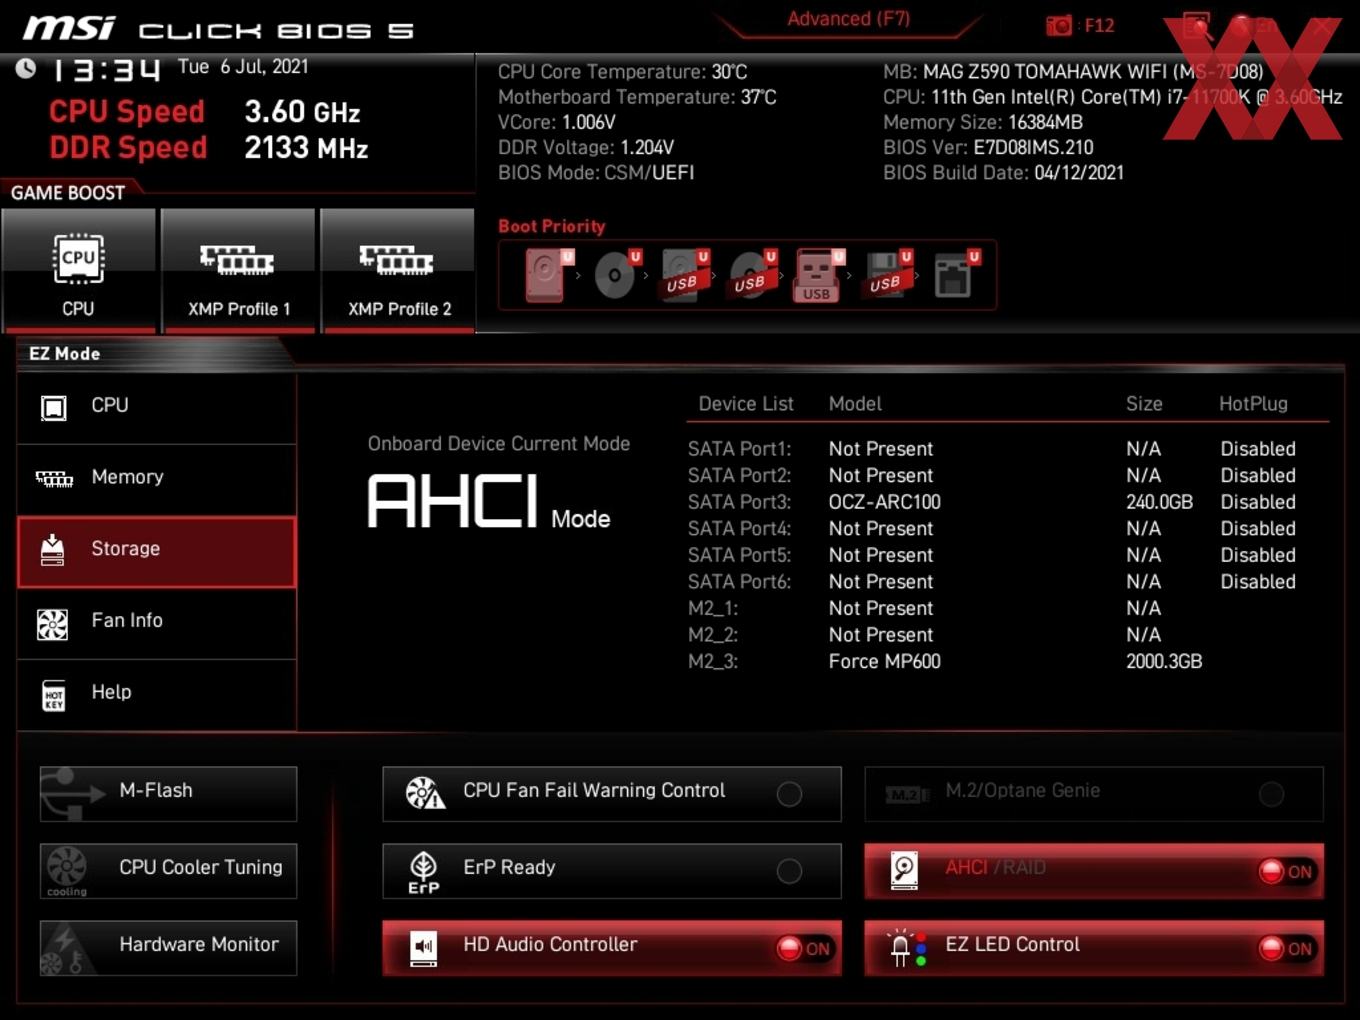Select the CD/DVD disc boot priority icon
This screenshot has height=1020, width=1360.
616,274
